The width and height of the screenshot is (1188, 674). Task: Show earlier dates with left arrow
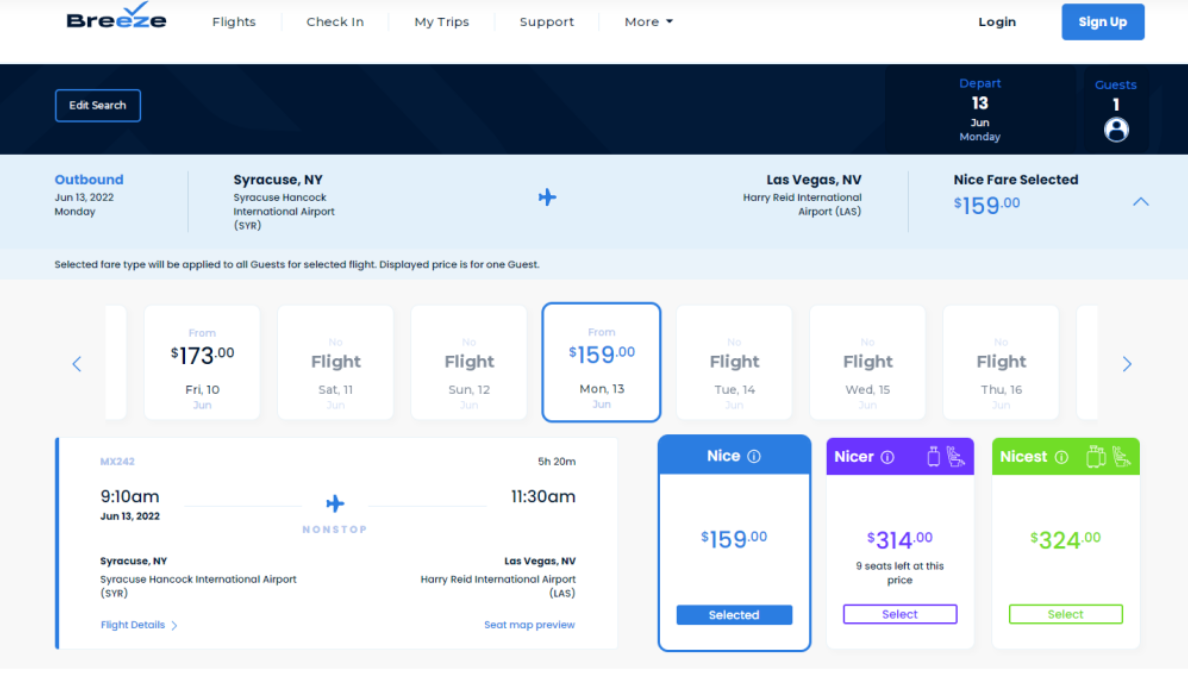pyautogui.click(x=77, y=364)
